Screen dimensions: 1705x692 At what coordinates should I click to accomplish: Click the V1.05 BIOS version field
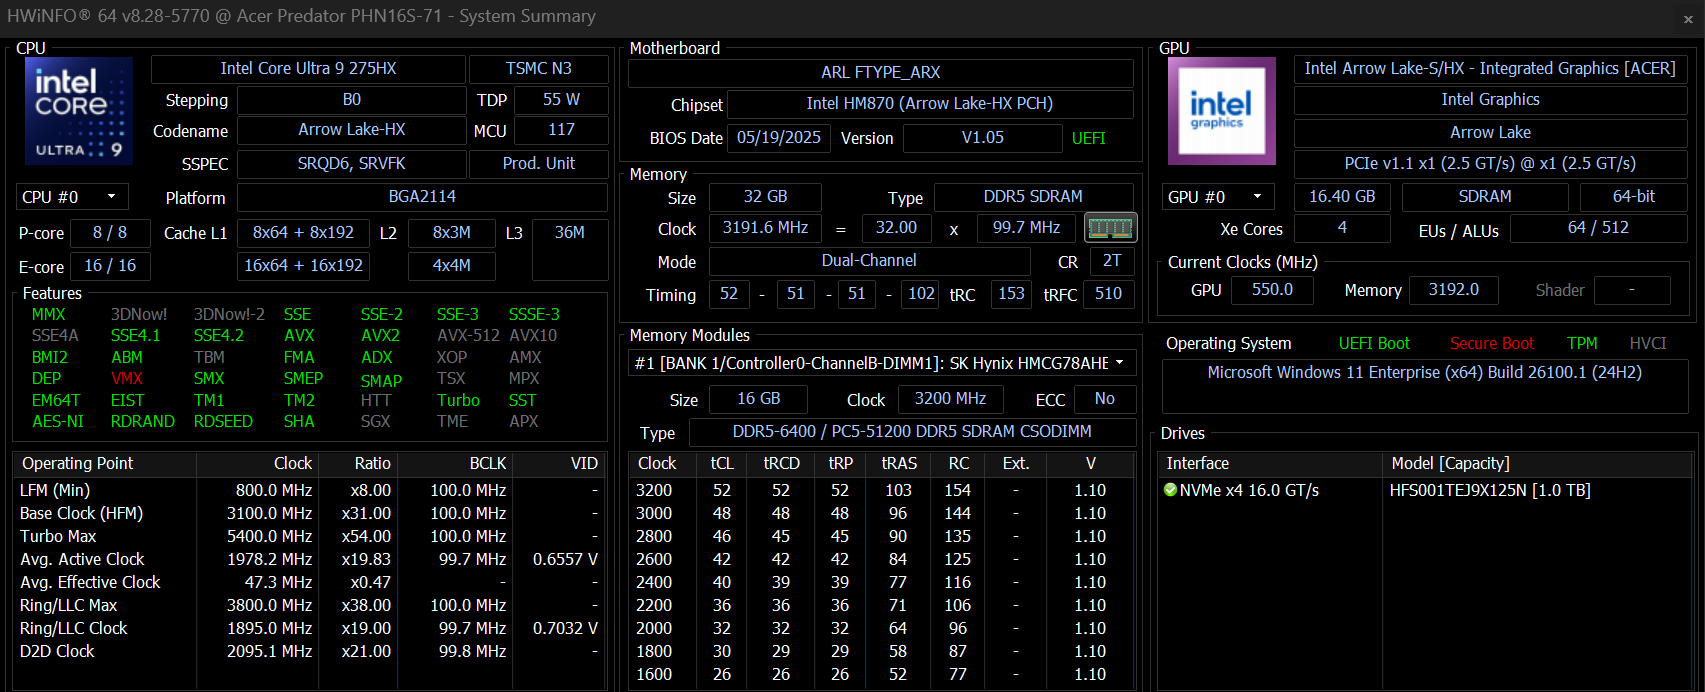983,138
